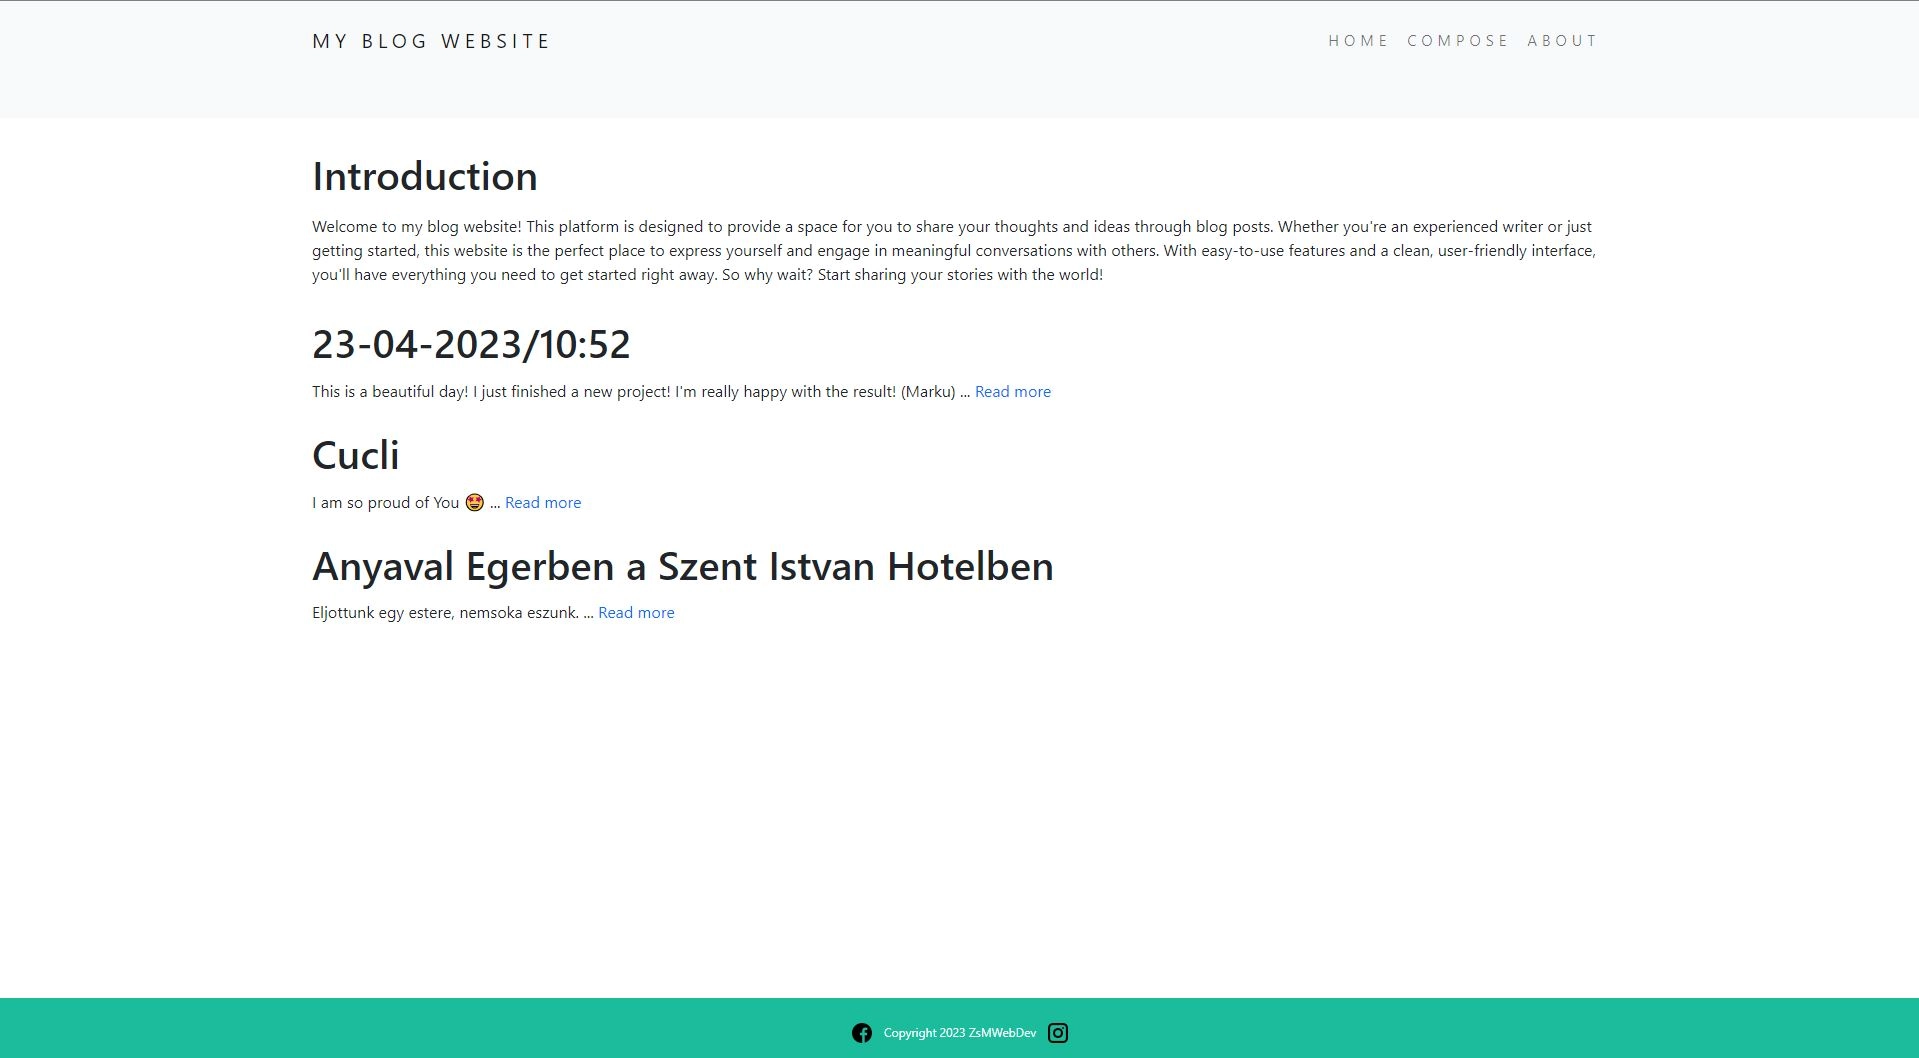
Task: Click the Copyright 2023 ZsMWebDev text
Action: click(959, 1033)
